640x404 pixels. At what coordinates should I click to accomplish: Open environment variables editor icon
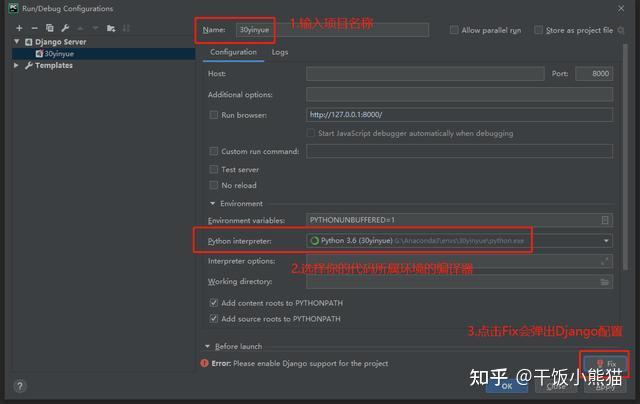(605, 220)
